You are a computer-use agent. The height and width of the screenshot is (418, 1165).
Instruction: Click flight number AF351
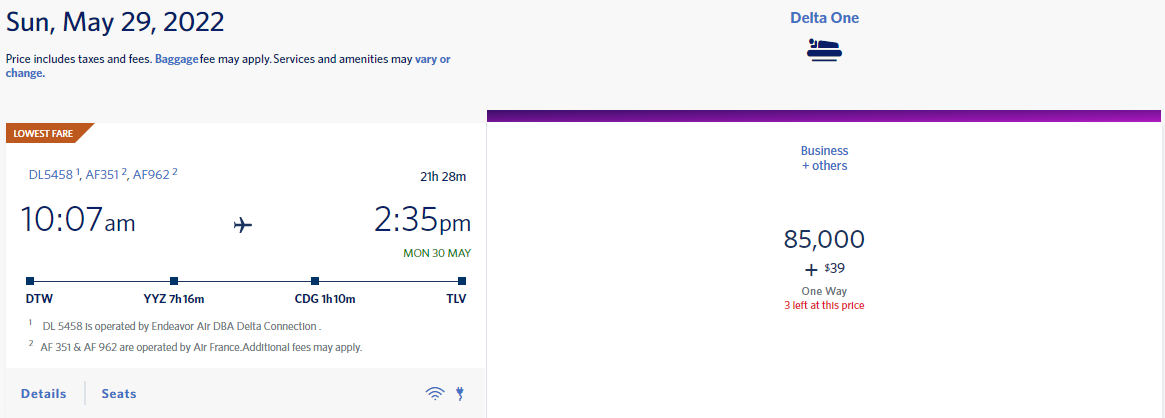click(103, 175)
